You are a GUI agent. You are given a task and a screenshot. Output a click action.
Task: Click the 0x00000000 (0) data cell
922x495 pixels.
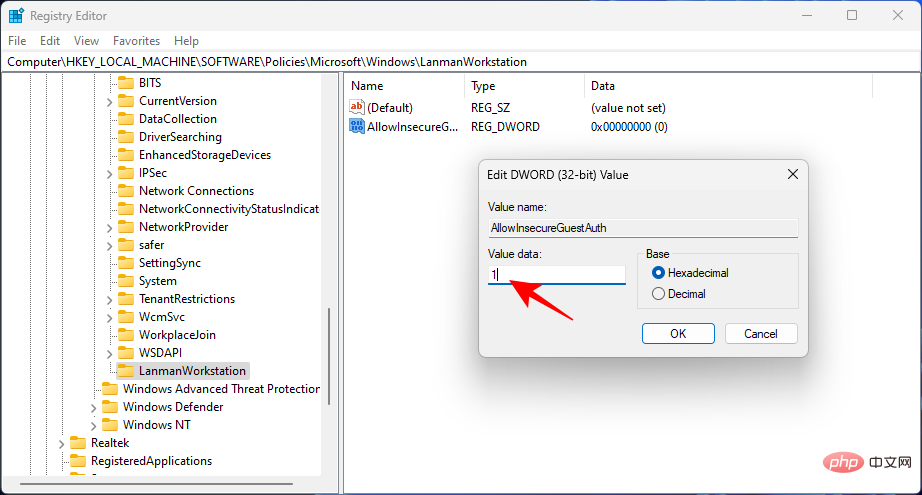629,126
